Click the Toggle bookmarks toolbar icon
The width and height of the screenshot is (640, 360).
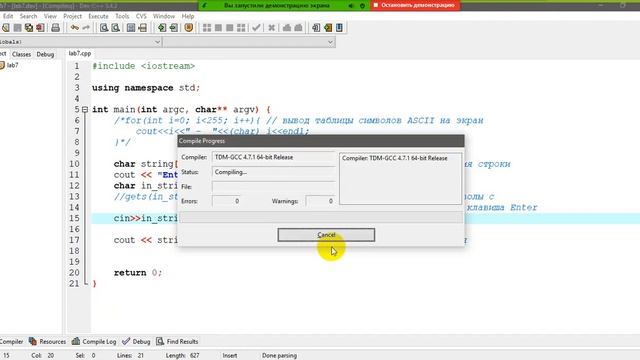tap(328, 28)
